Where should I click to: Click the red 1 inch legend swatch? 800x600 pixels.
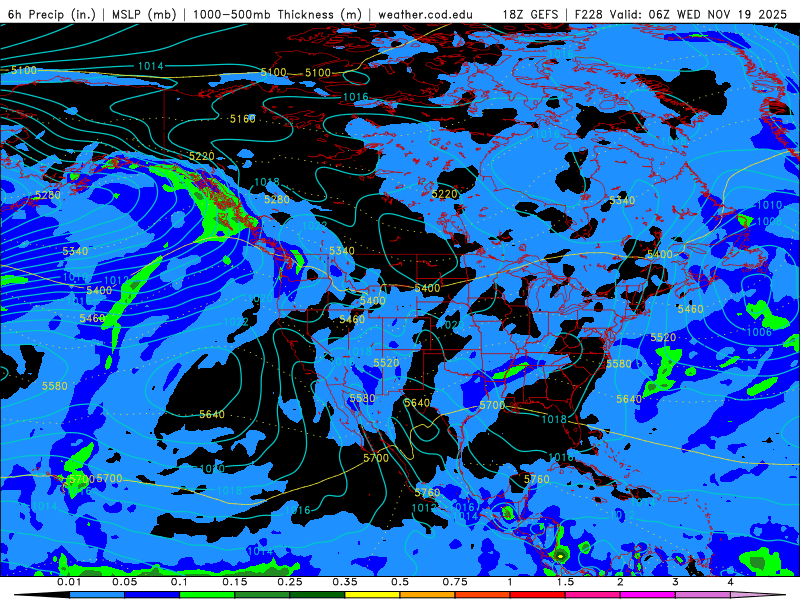[x=538, y=595]
